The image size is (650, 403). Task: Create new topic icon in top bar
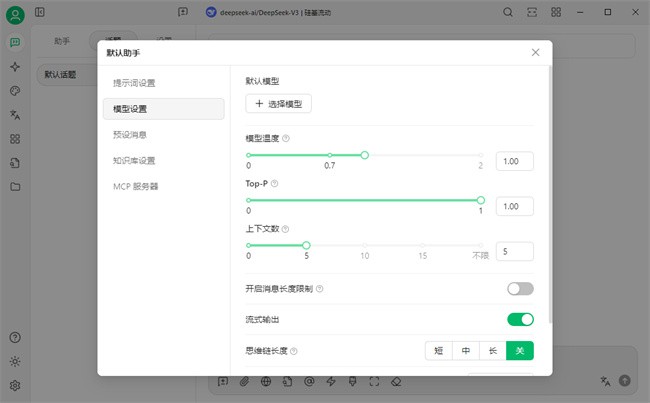pyautogui.click(x=183, y=12)
